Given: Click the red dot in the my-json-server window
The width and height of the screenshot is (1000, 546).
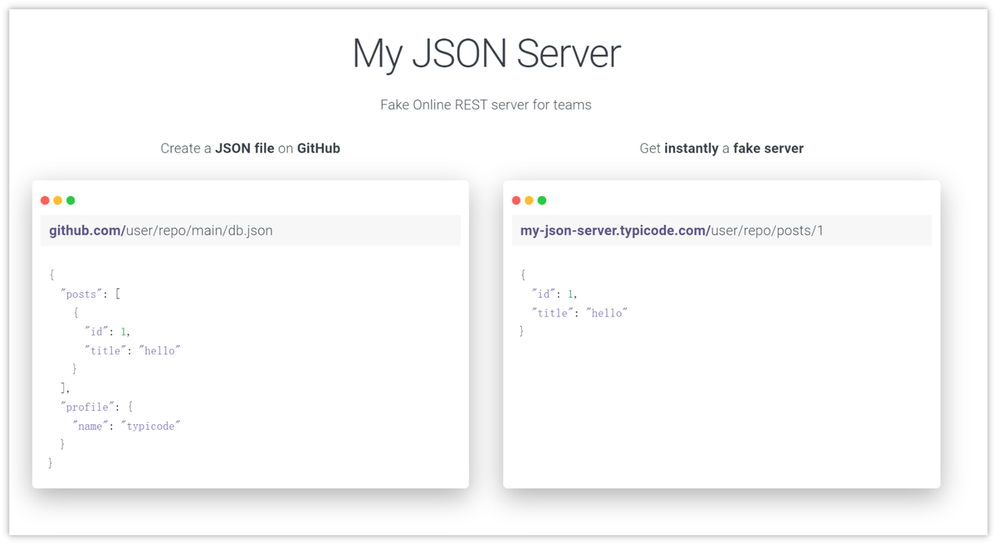Looking at the screenshot, I should [516, 201].
